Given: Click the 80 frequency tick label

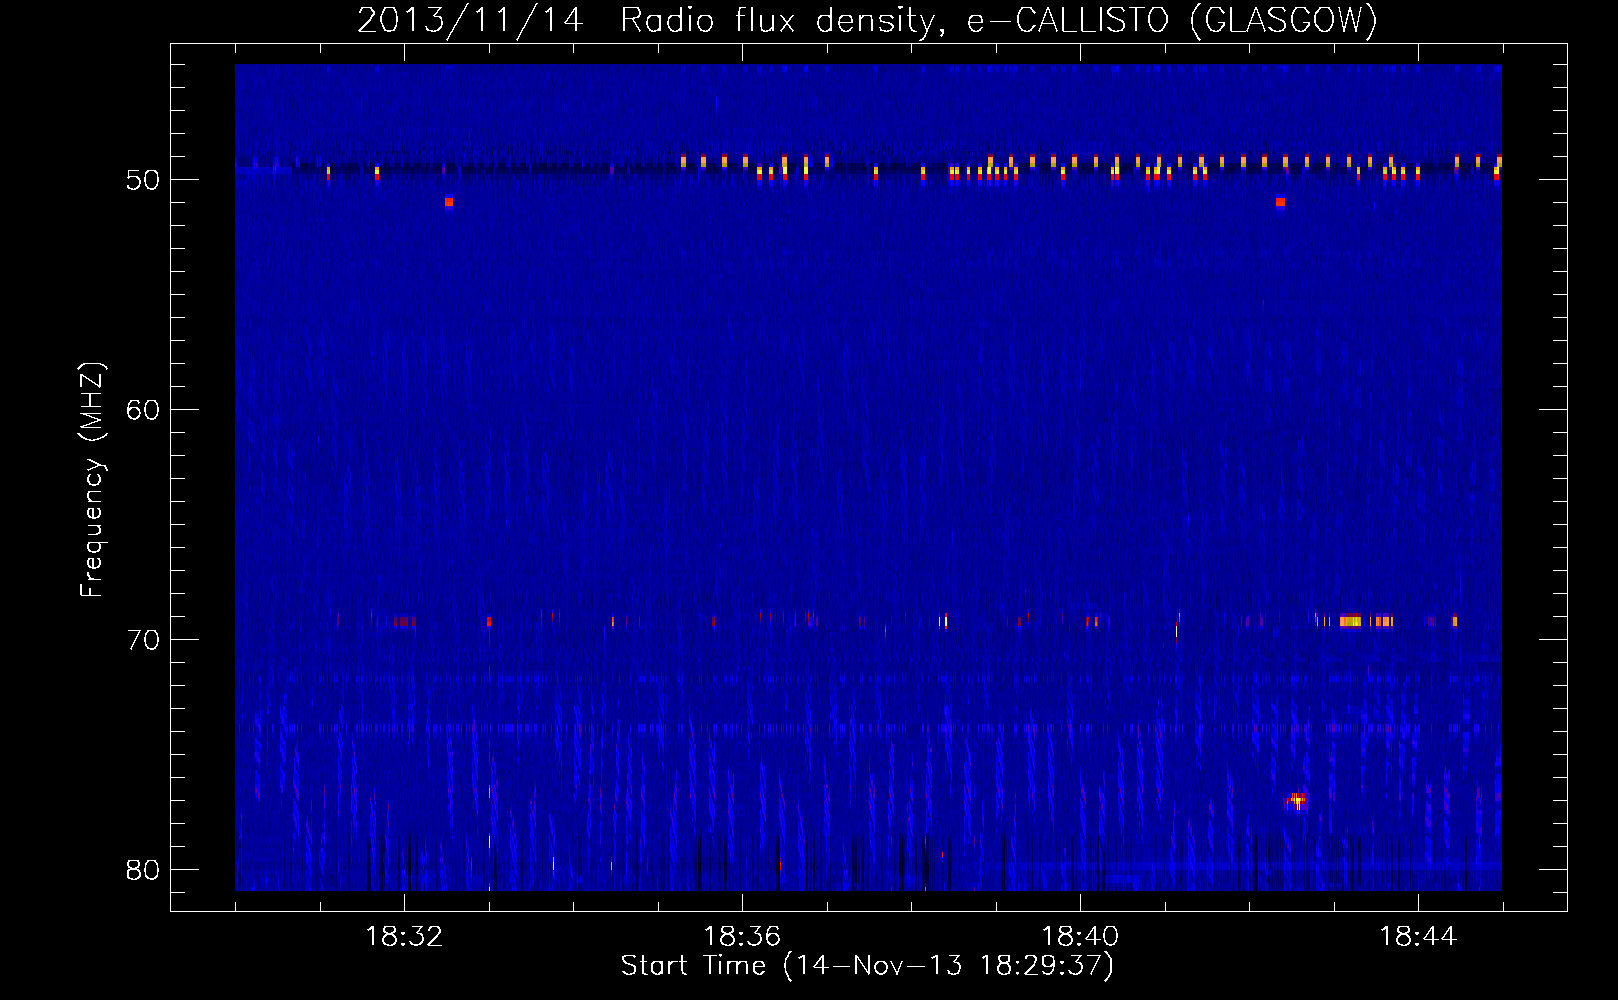Looking at the screenshot, I should pyautogui.click(x=143, y=870).
